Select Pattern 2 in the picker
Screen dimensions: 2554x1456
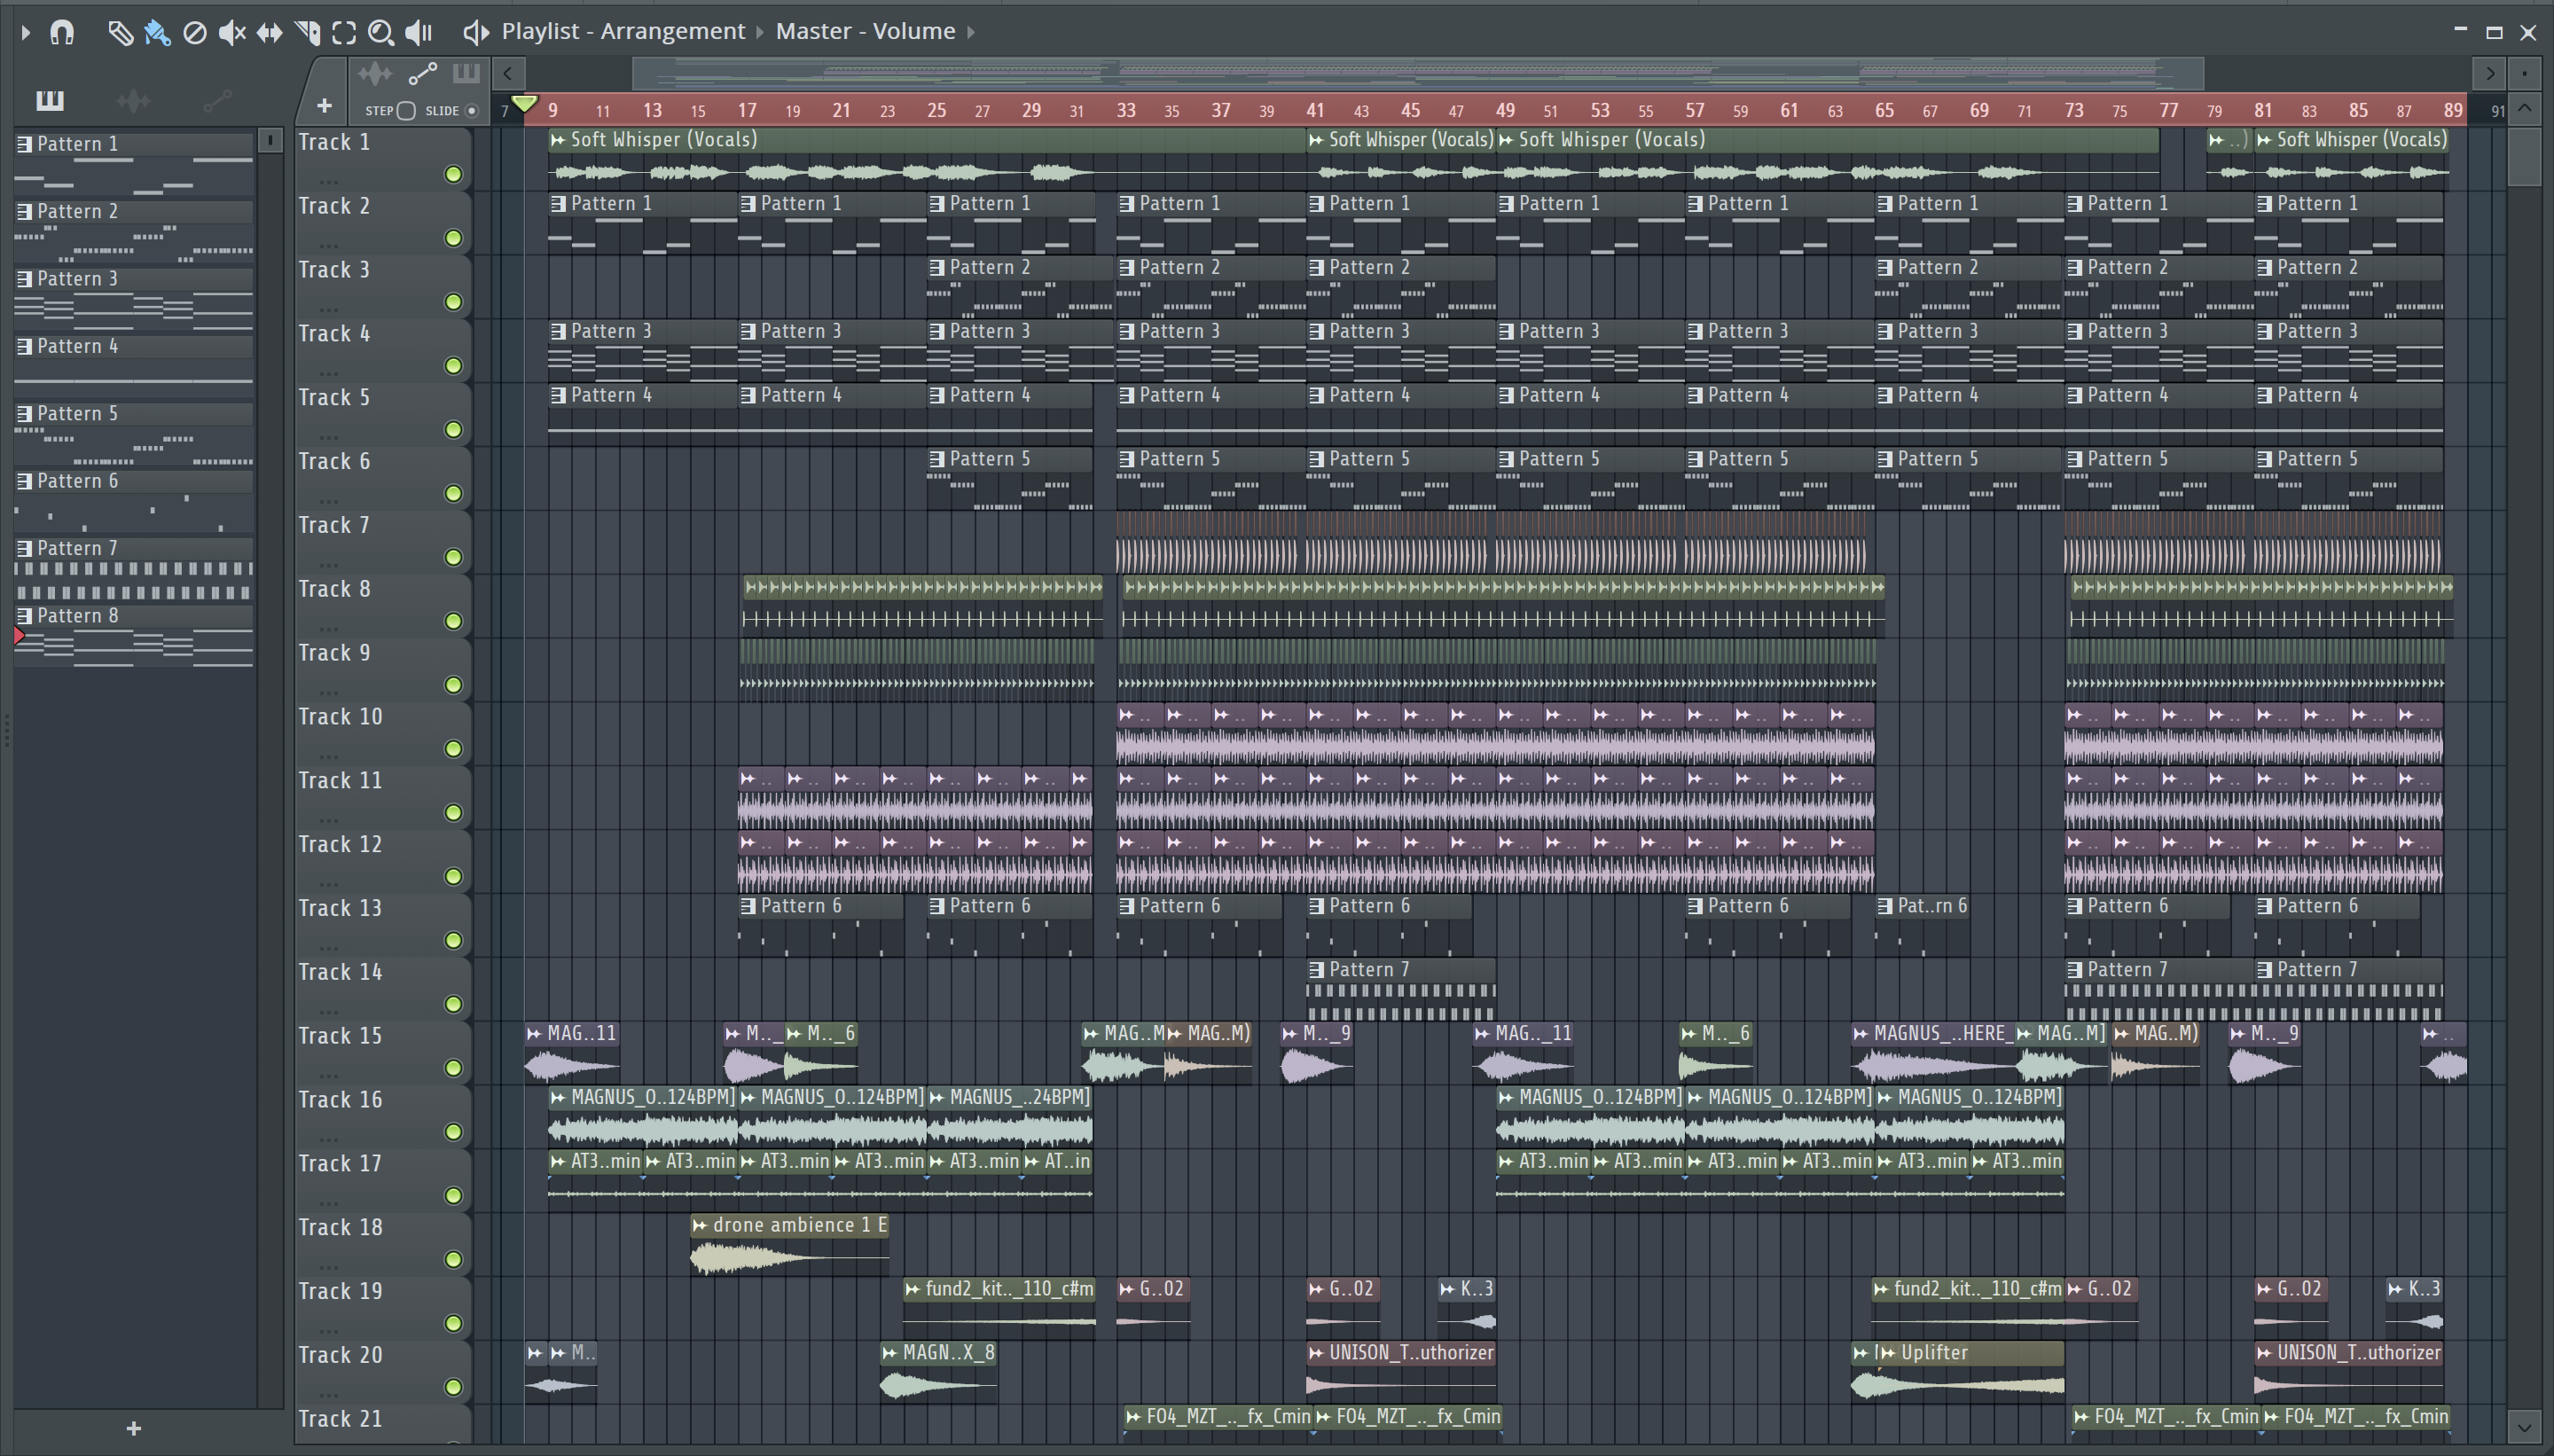tap(134, 230)
